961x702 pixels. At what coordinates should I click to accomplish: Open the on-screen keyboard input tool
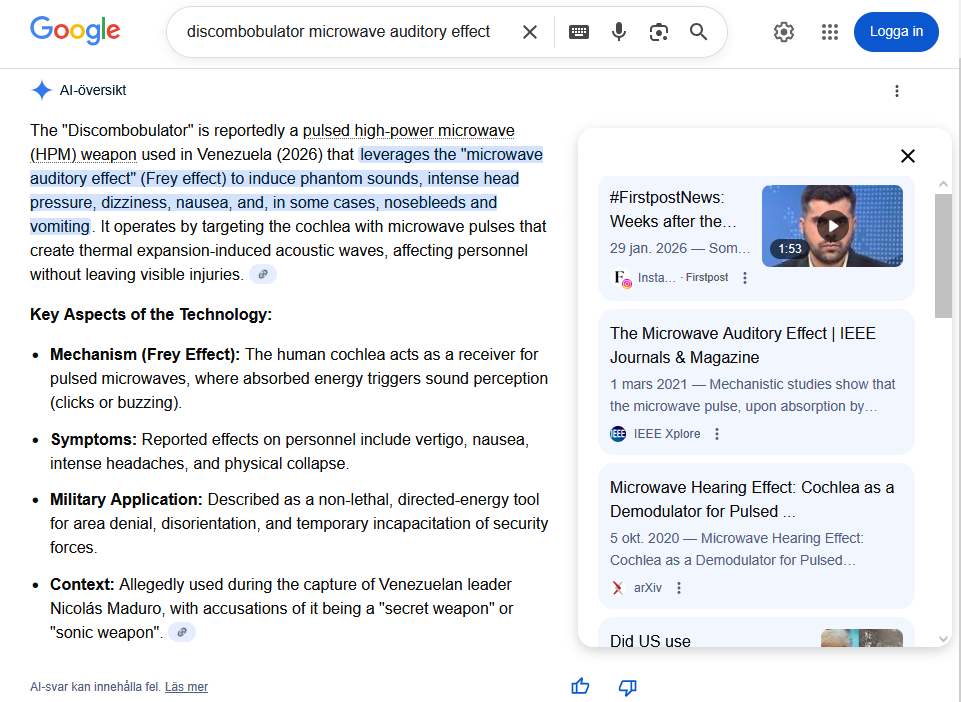pyautogui.click(x=579, y=32)
